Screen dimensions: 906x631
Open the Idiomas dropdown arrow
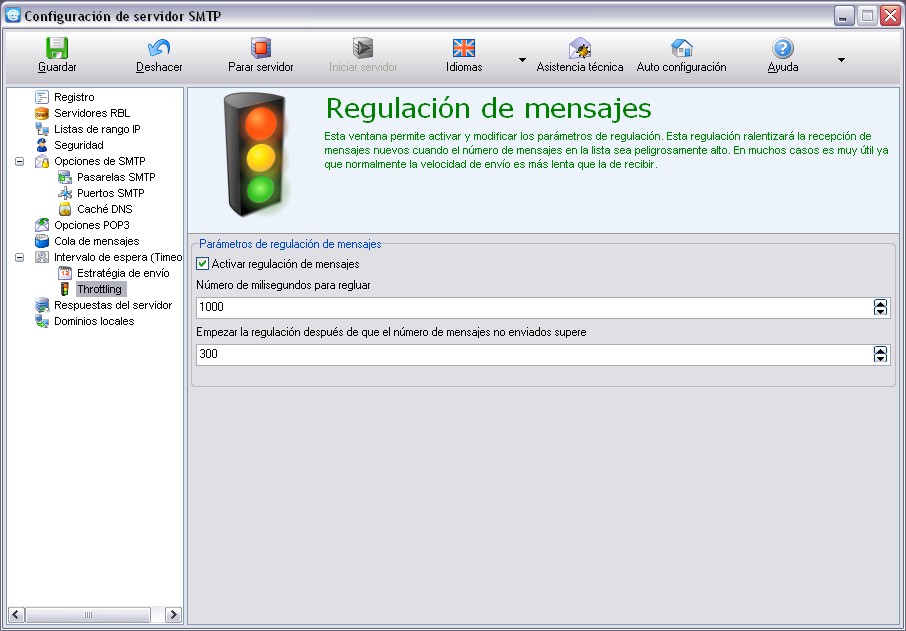(x=522, y=60)
